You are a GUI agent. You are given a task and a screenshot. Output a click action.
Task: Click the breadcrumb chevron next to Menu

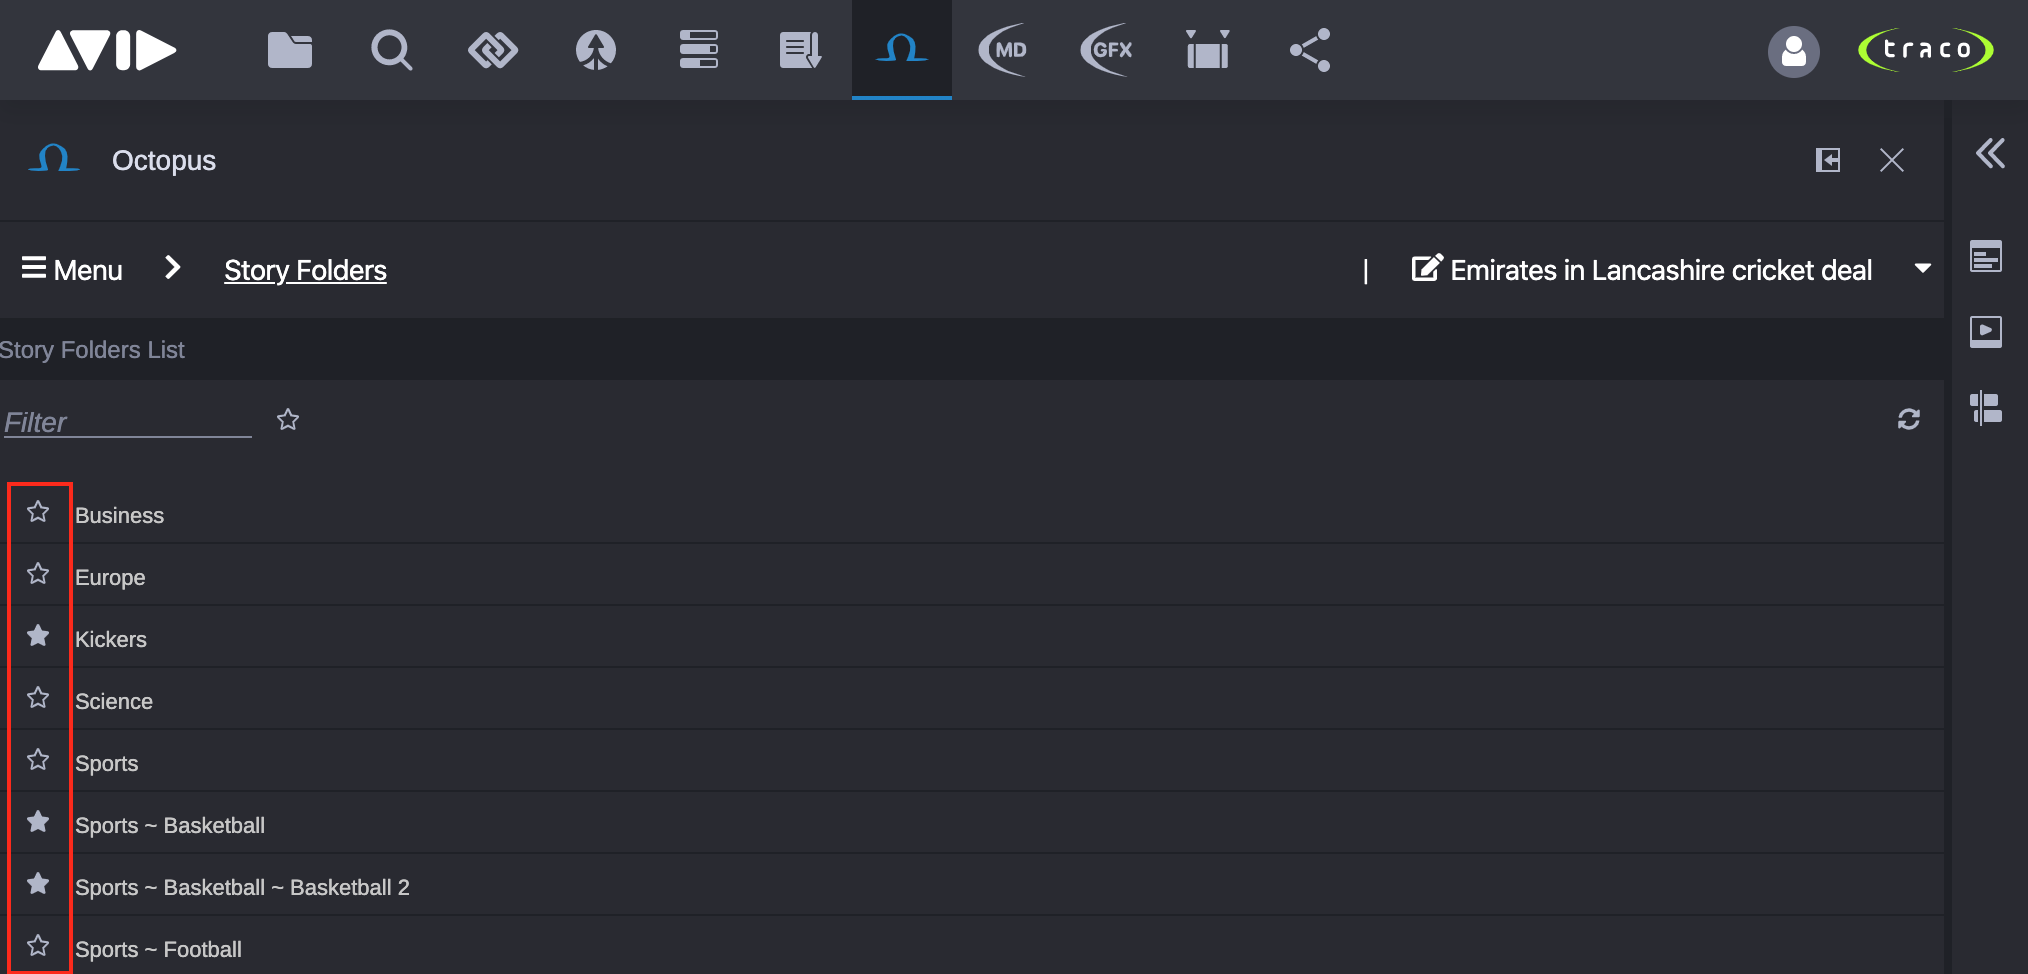coord(172,268)
